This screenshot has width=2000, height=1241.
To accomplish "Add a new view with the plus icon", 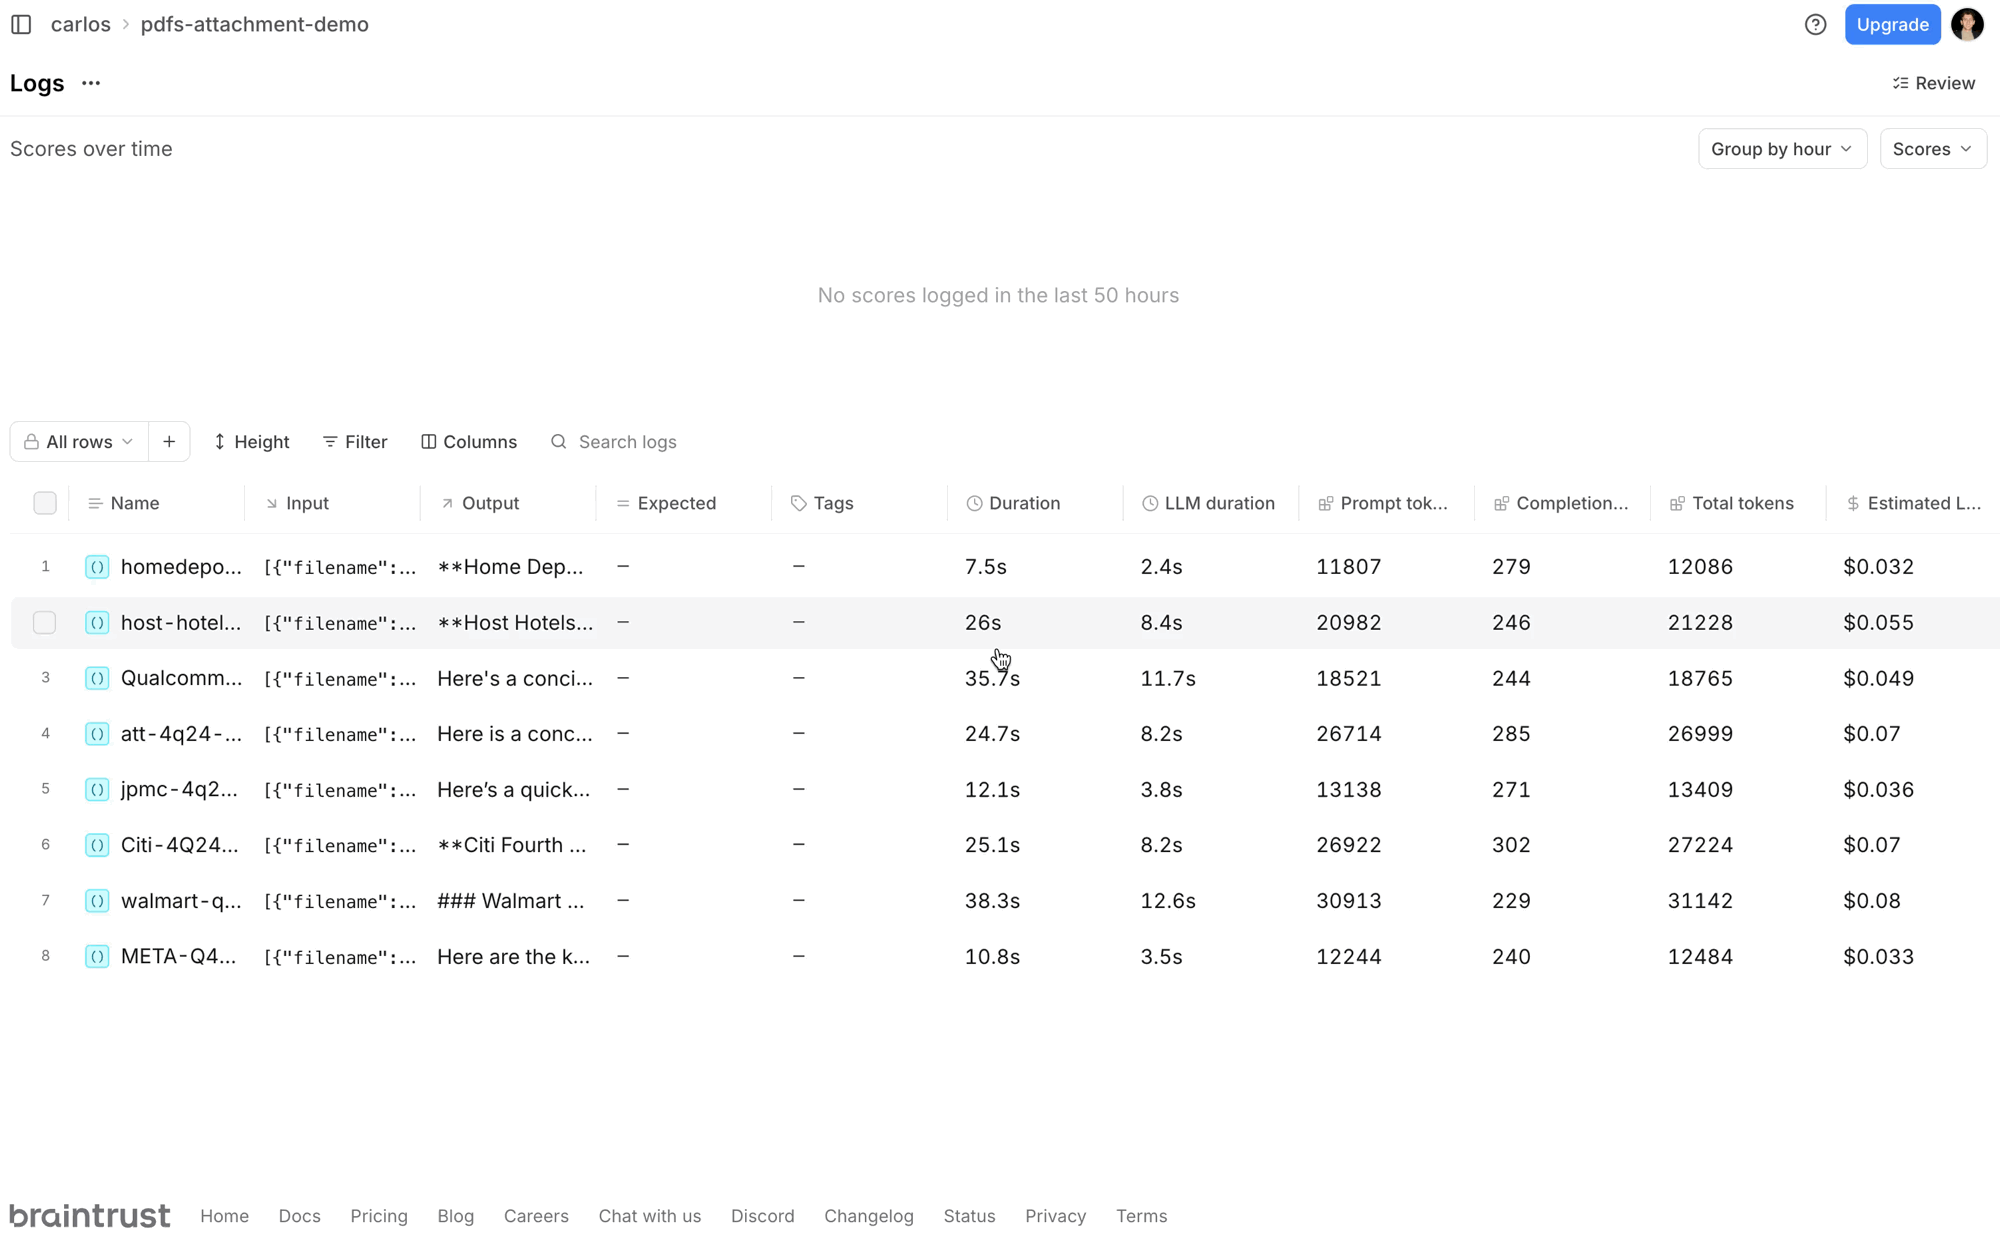I will click(x=169, y=441).
